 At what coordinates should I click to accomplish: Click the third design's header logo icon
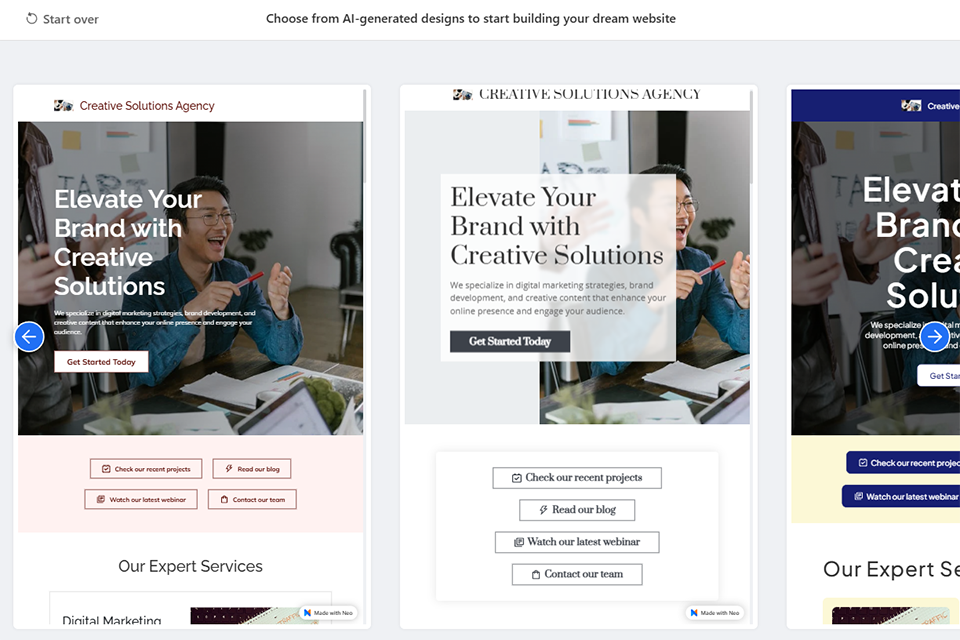(911, 105)
